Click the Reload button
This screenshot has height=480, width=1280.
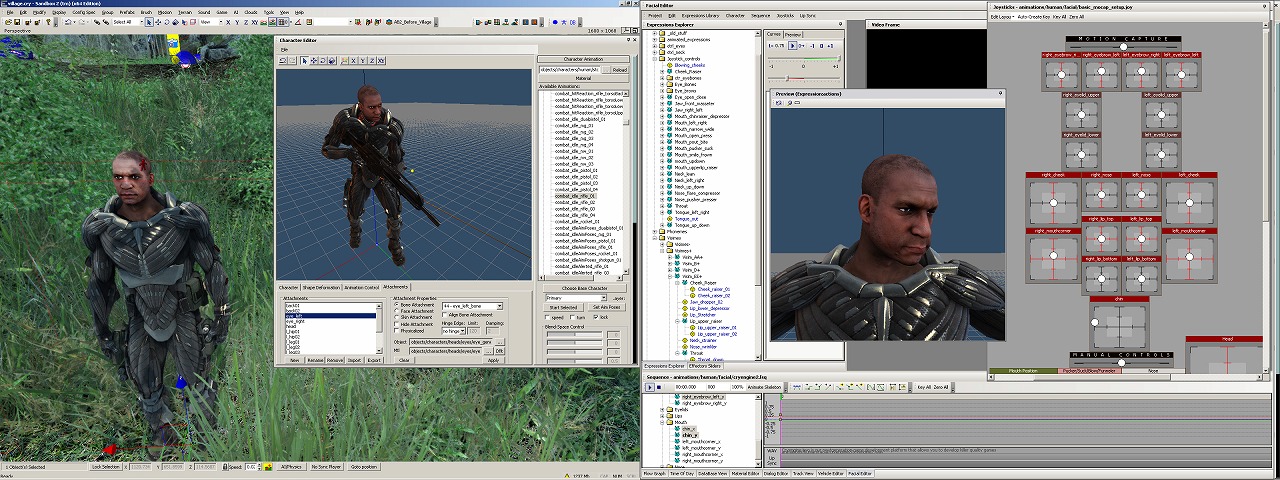pyautogui.click(x=619, y=70)
